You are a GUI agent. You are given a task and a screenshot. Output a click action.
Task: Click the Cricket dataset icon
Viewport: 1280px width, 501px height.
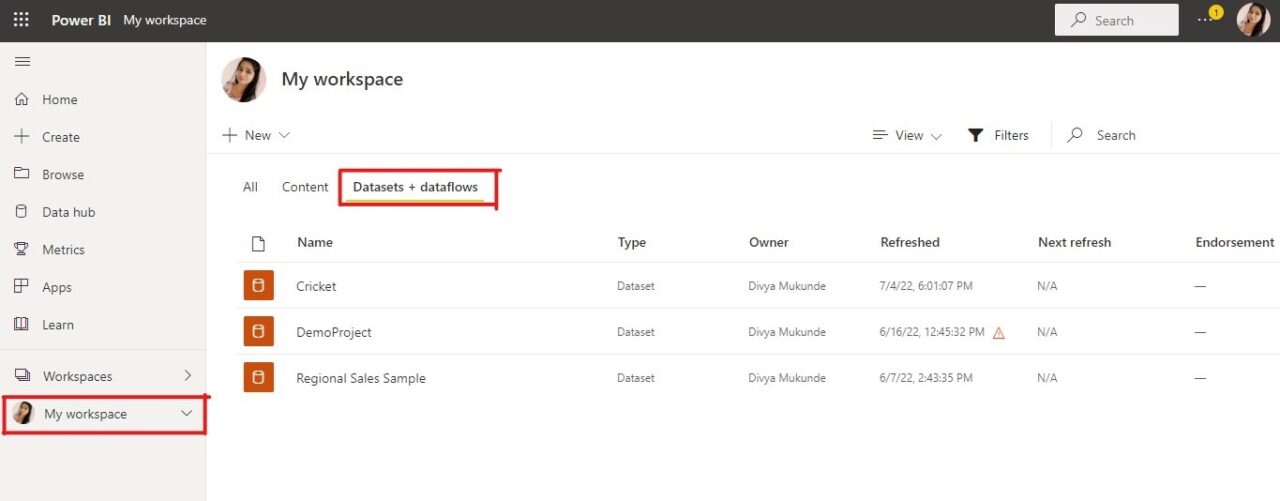coord(258,286)
